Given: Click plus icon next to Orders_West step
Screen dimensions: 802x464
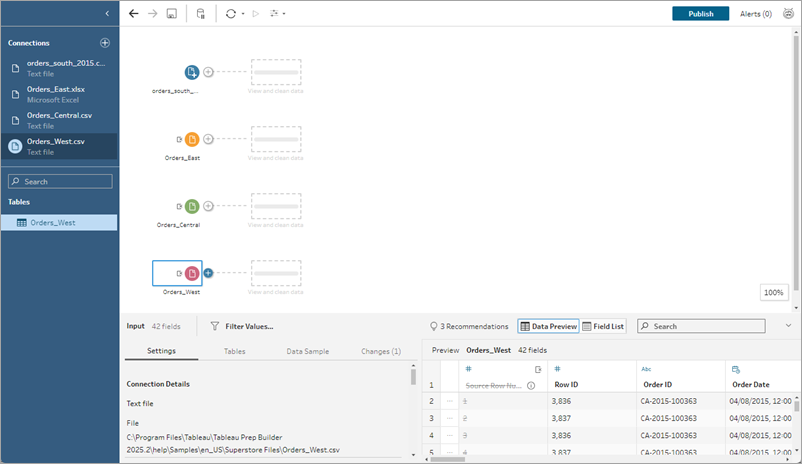Looking at the screenshot, I should point(208,273).
